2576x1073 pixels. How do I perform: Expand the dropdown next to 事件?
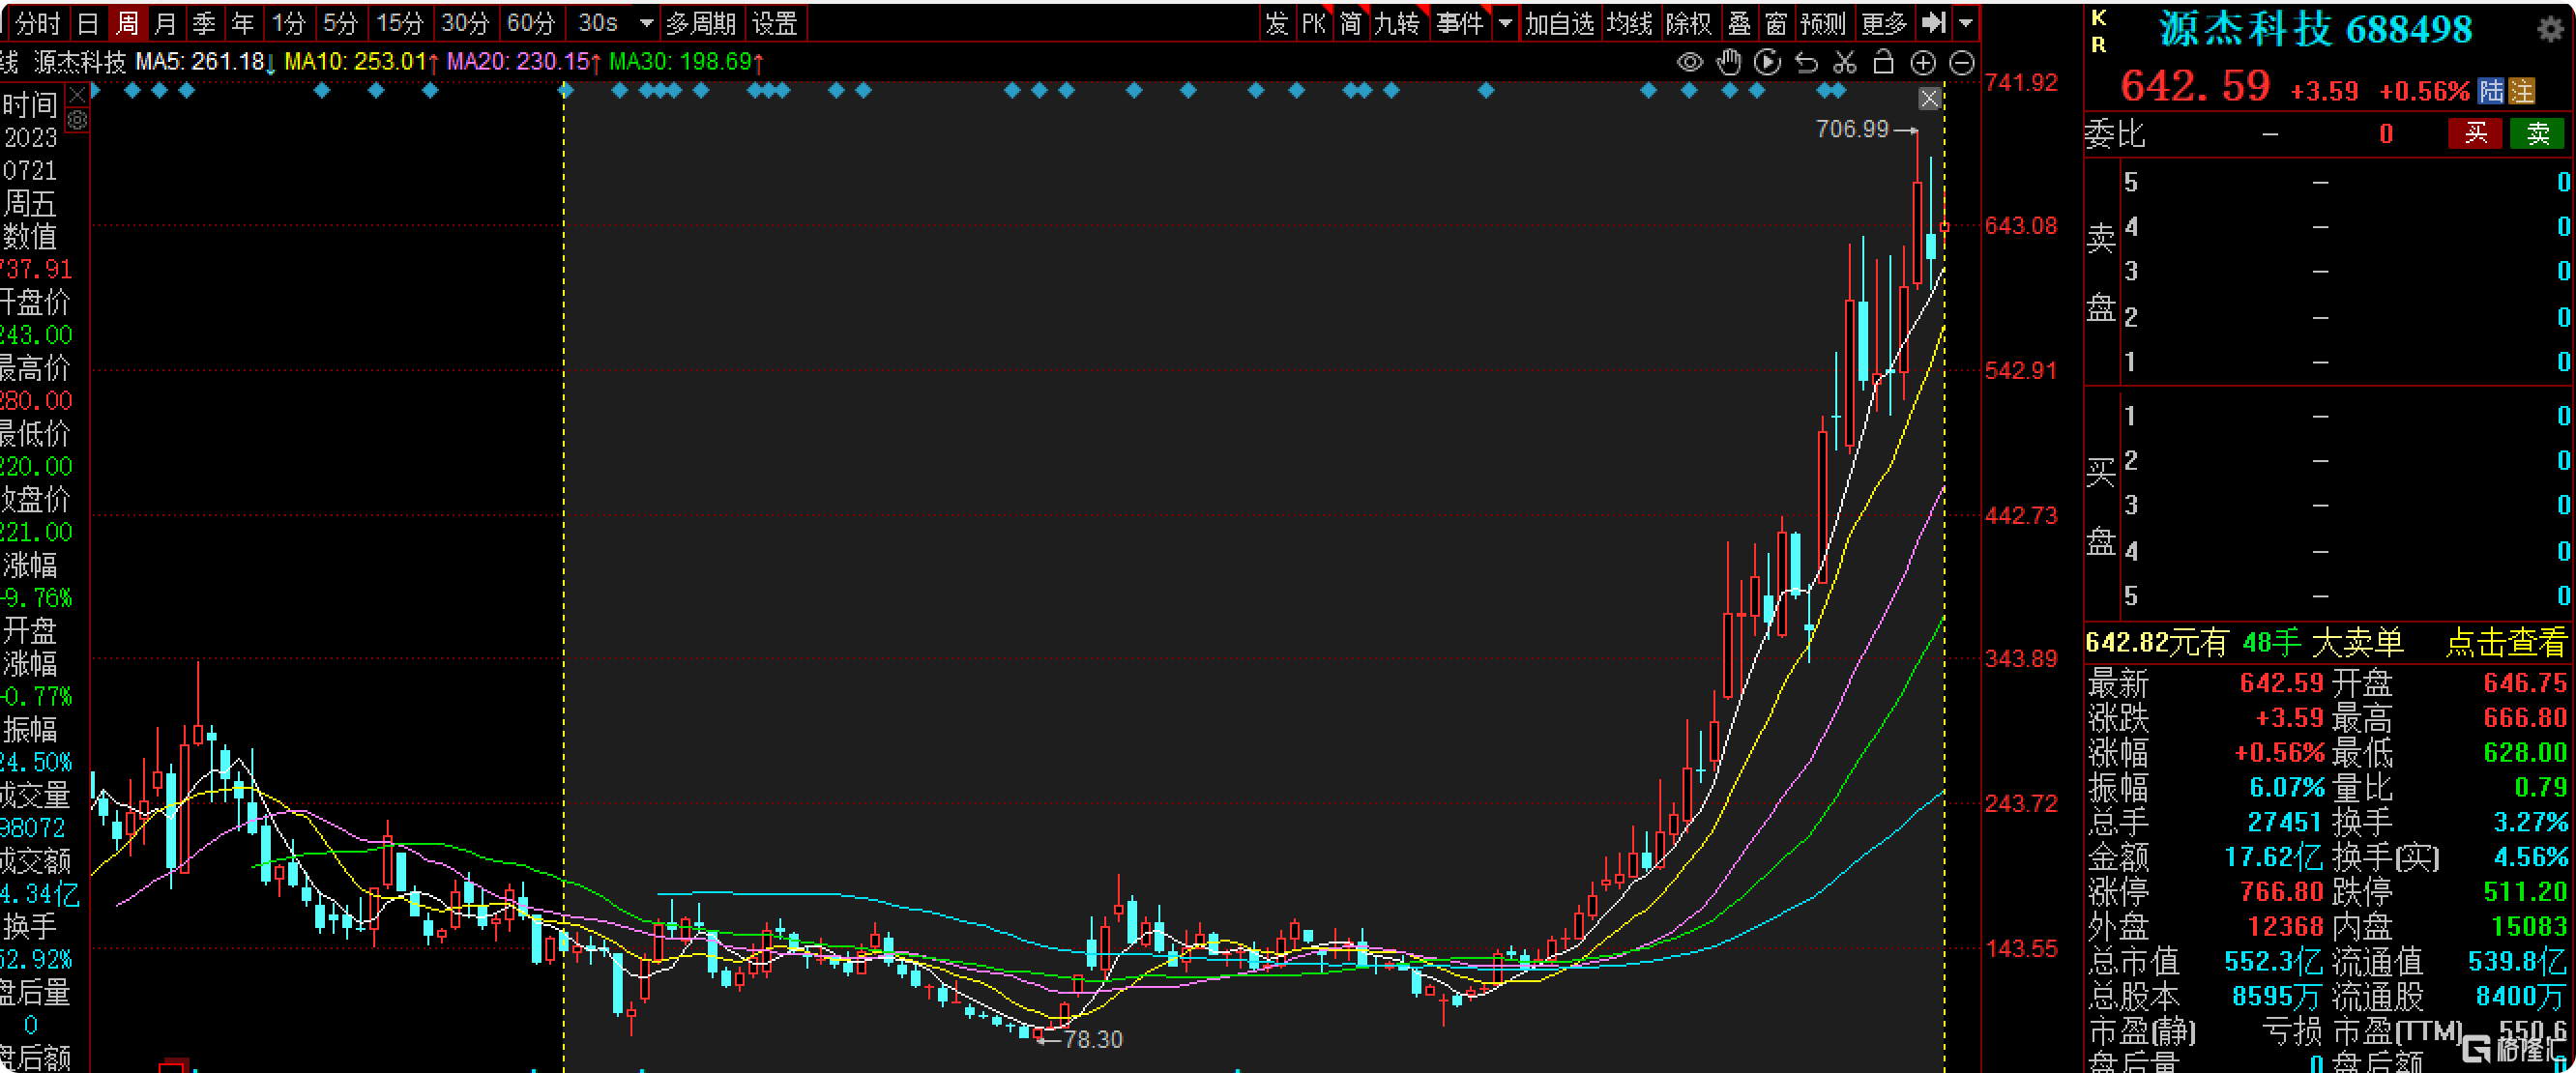click(x=1505, y=22)
